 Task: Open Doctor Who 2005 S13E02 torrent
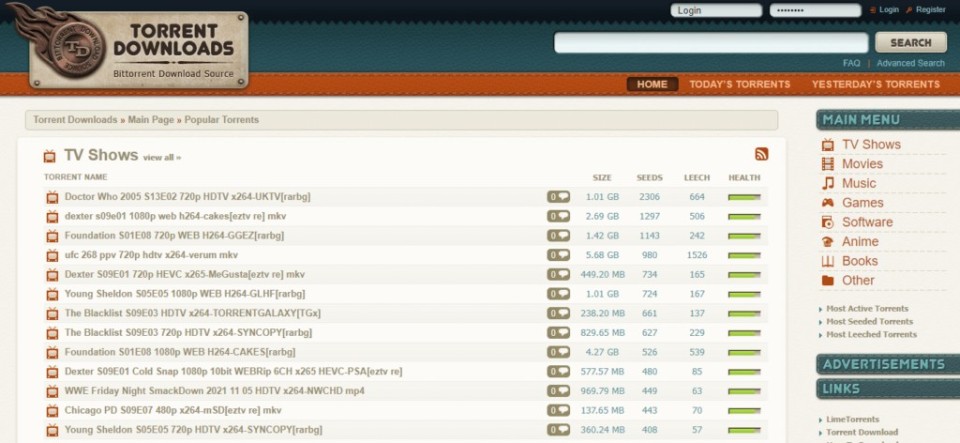point(187,197)
